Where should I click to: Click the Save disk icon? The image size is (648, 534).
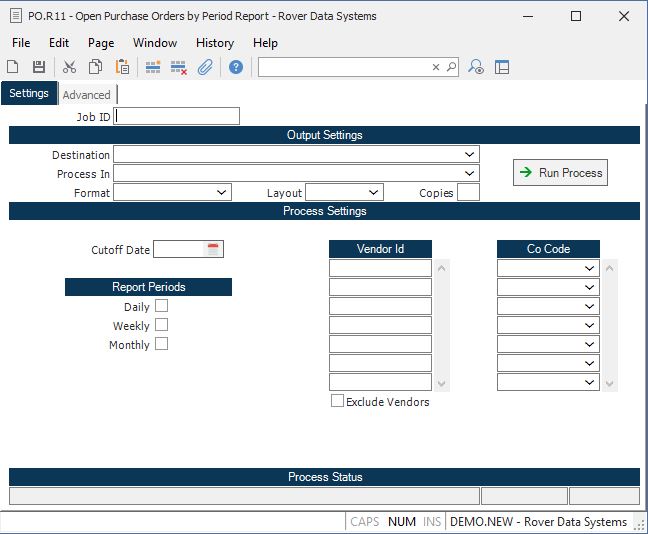(x=39, y=67)
